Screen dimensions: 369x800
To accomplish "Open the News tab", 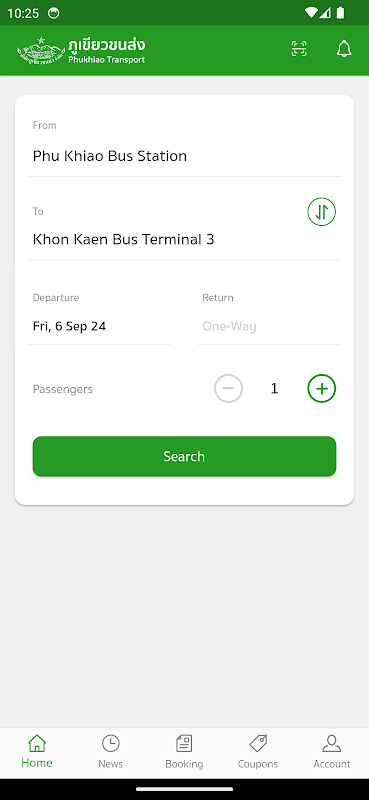I will tap(110, 752).
